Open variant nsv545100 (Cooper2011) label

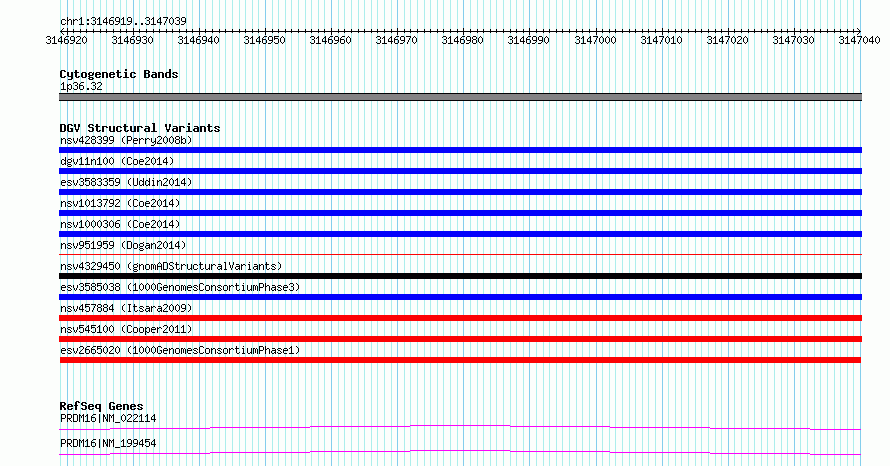[126, 329]
